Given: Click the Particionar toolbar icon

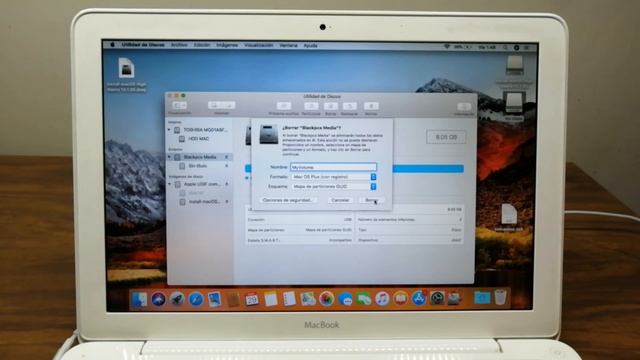Looking at the screenshot, I should click(x=311, y=106).
